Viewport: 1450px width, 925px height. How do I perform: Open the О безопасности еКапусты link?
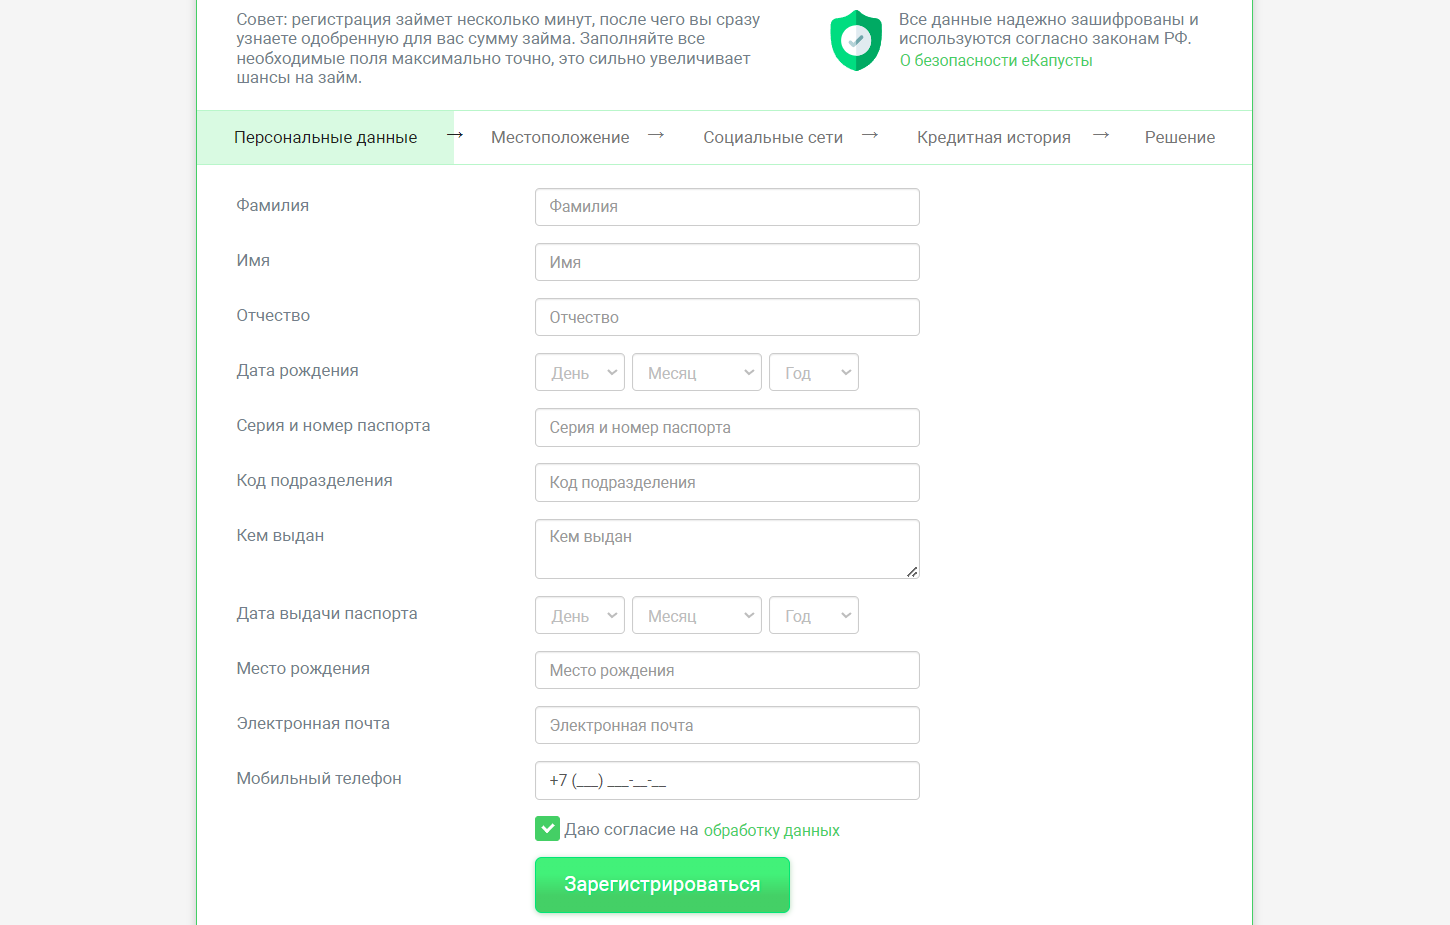tap(996, 60)
